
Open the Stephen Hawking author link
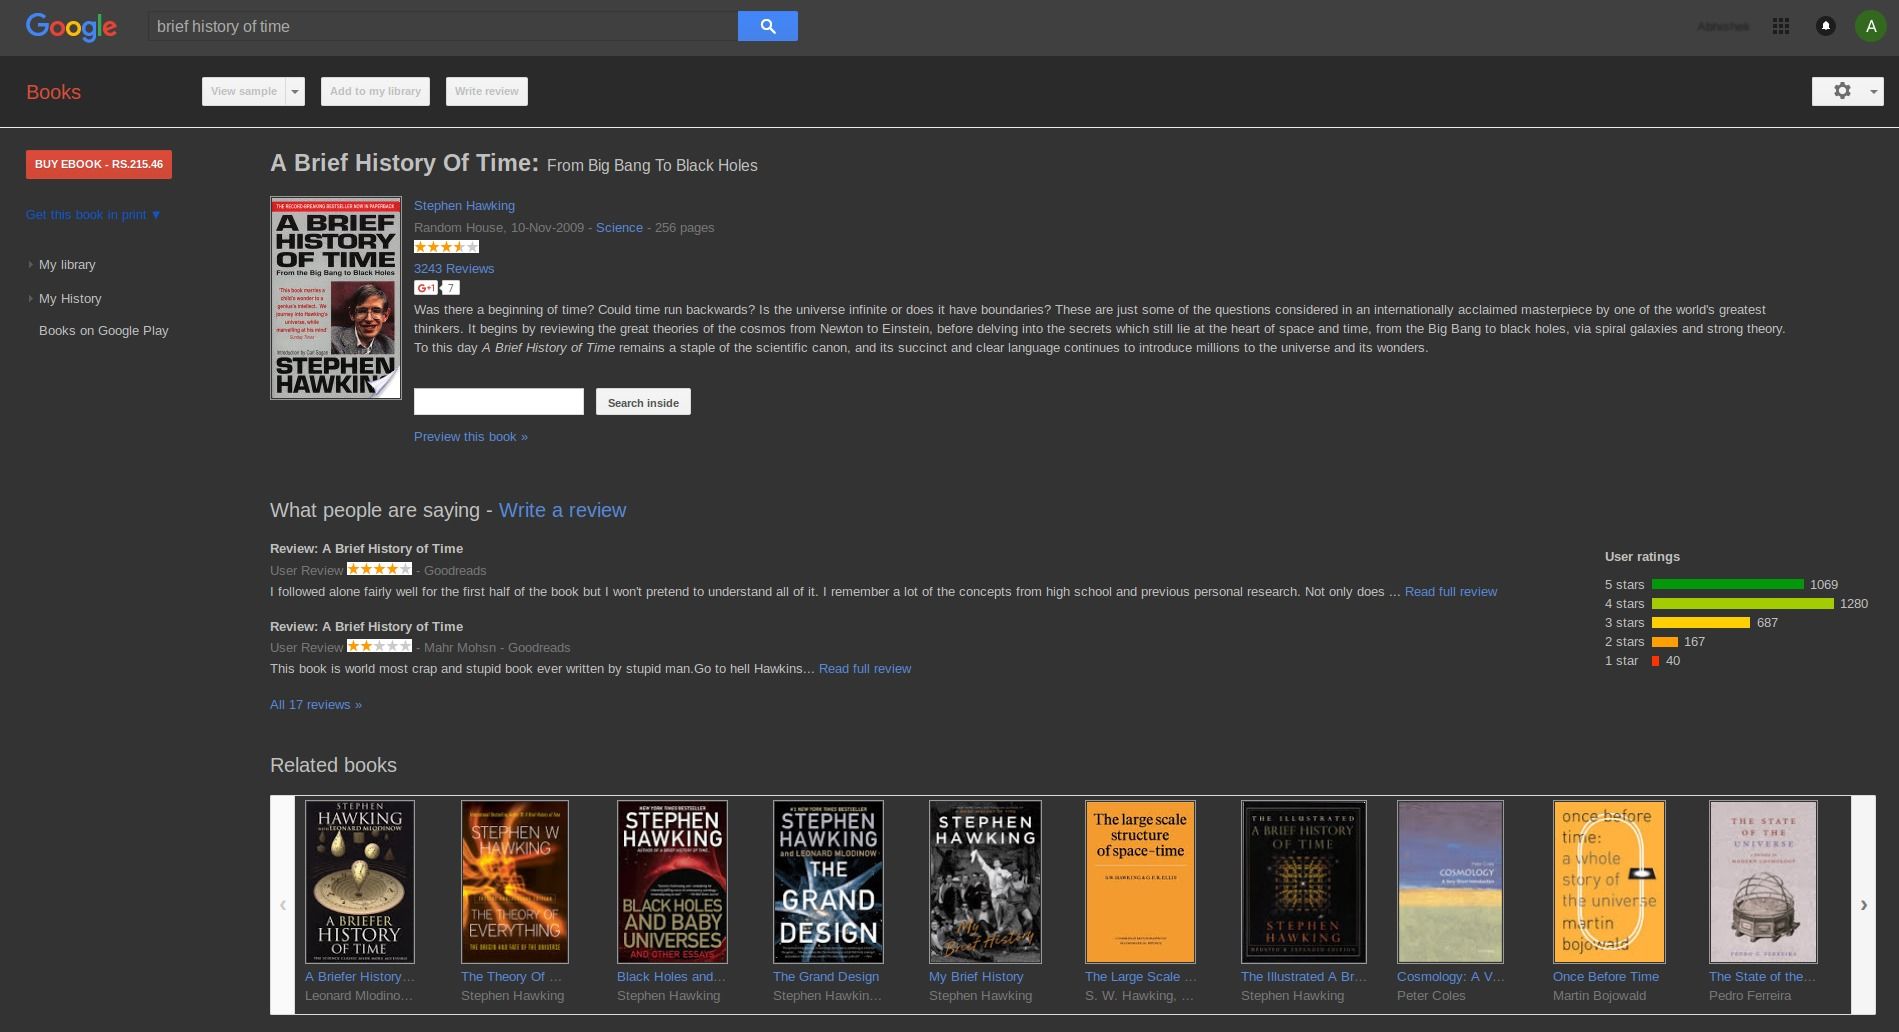tap(464, 205)
